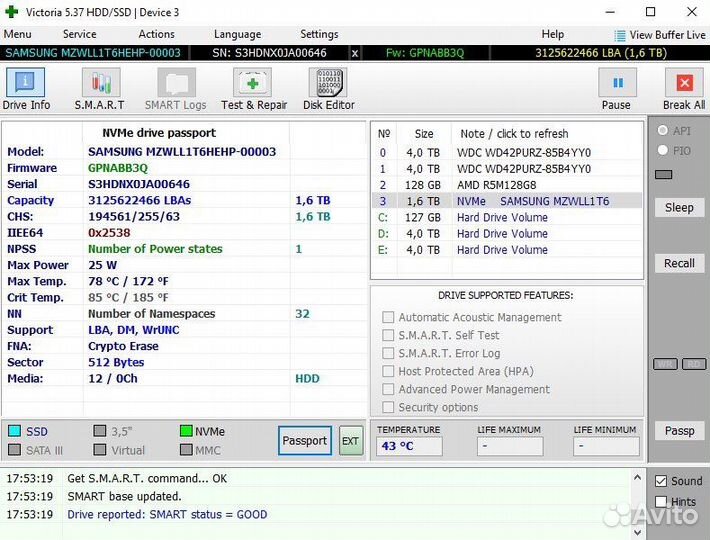This screenshot has width=710, height=540.
Task: Click the x next to serial number
Action: 355,53
